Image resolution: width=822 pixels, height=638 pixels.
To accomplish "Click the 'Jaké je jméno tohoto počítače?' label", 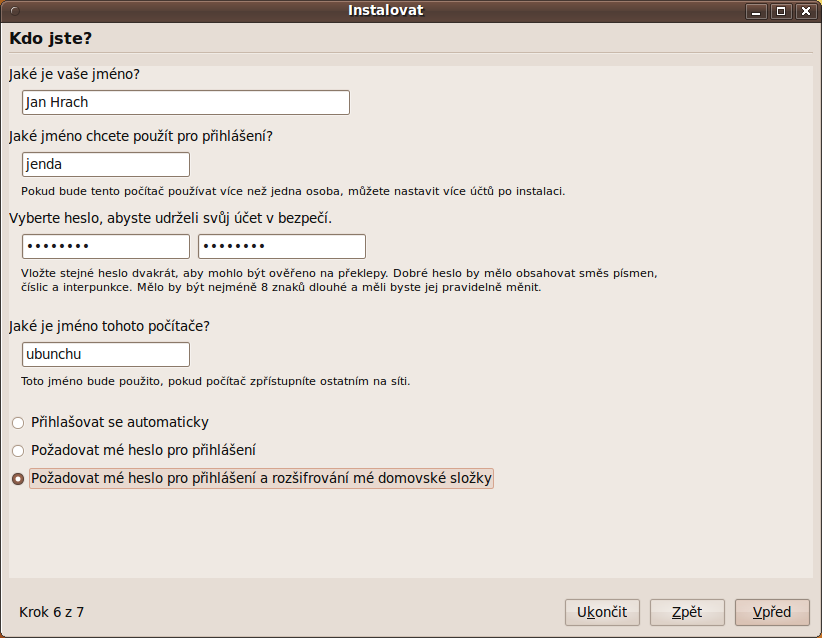I will pyautogui.click(x=110, y=326).
